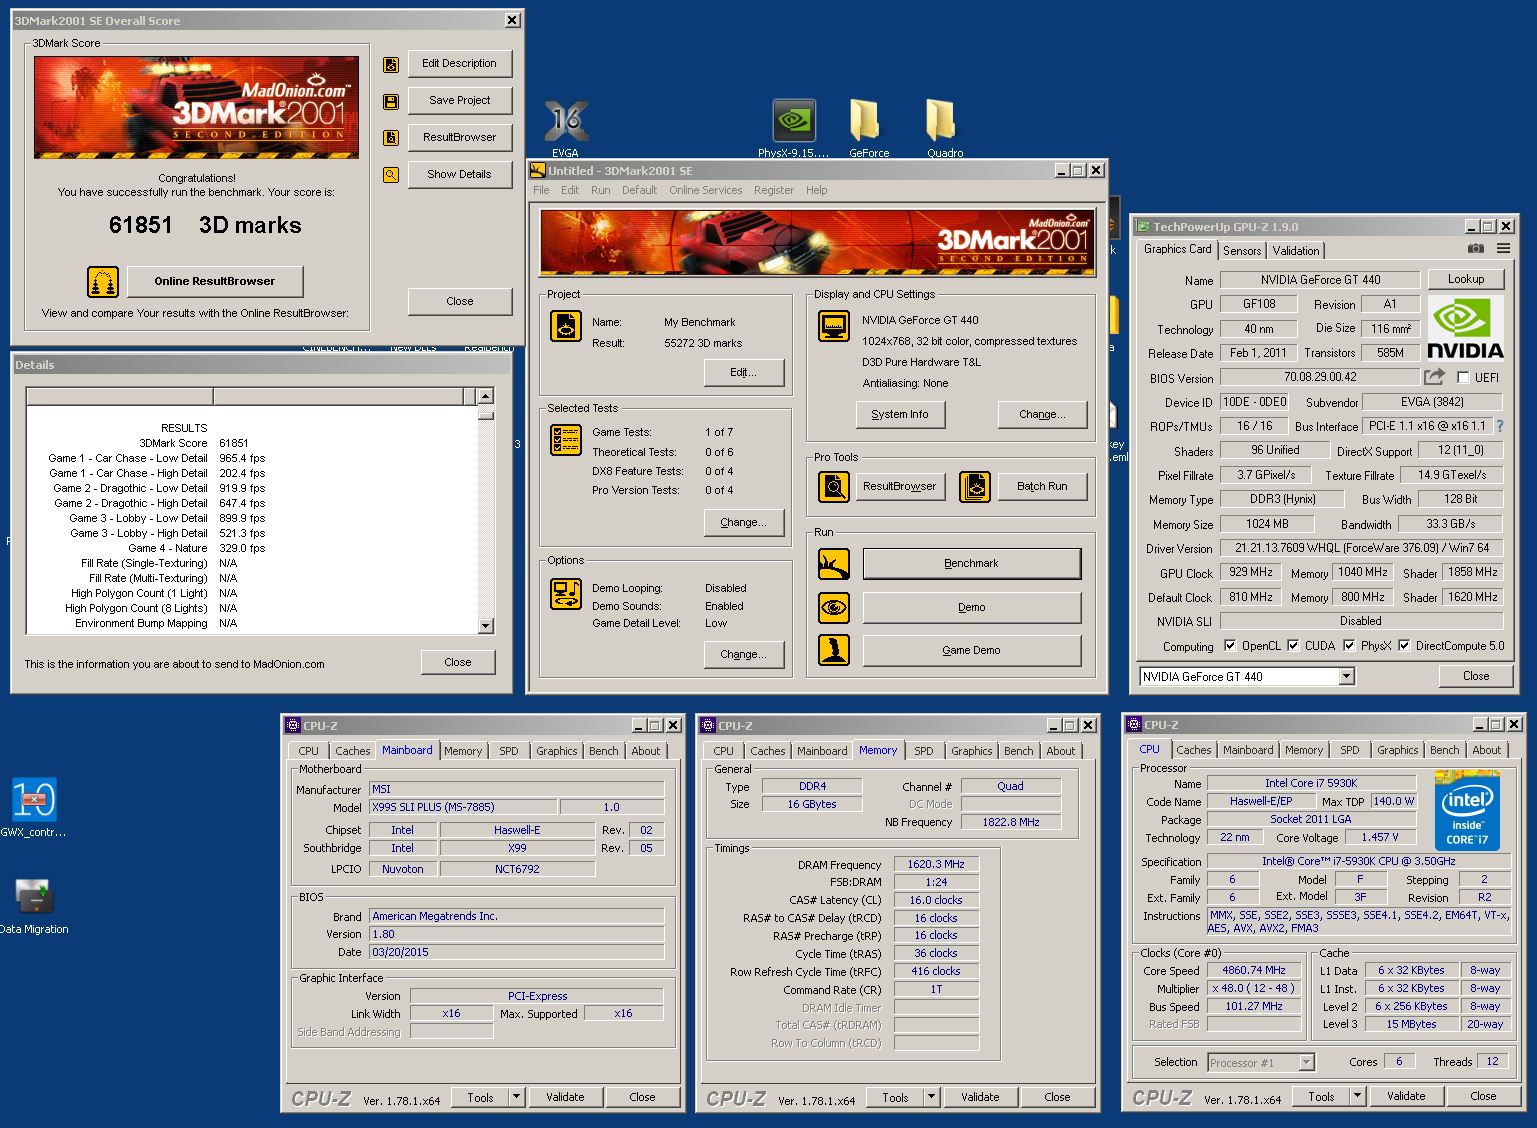Click the Batch Run icon
1537x1128 pixels.
(974, 487)
